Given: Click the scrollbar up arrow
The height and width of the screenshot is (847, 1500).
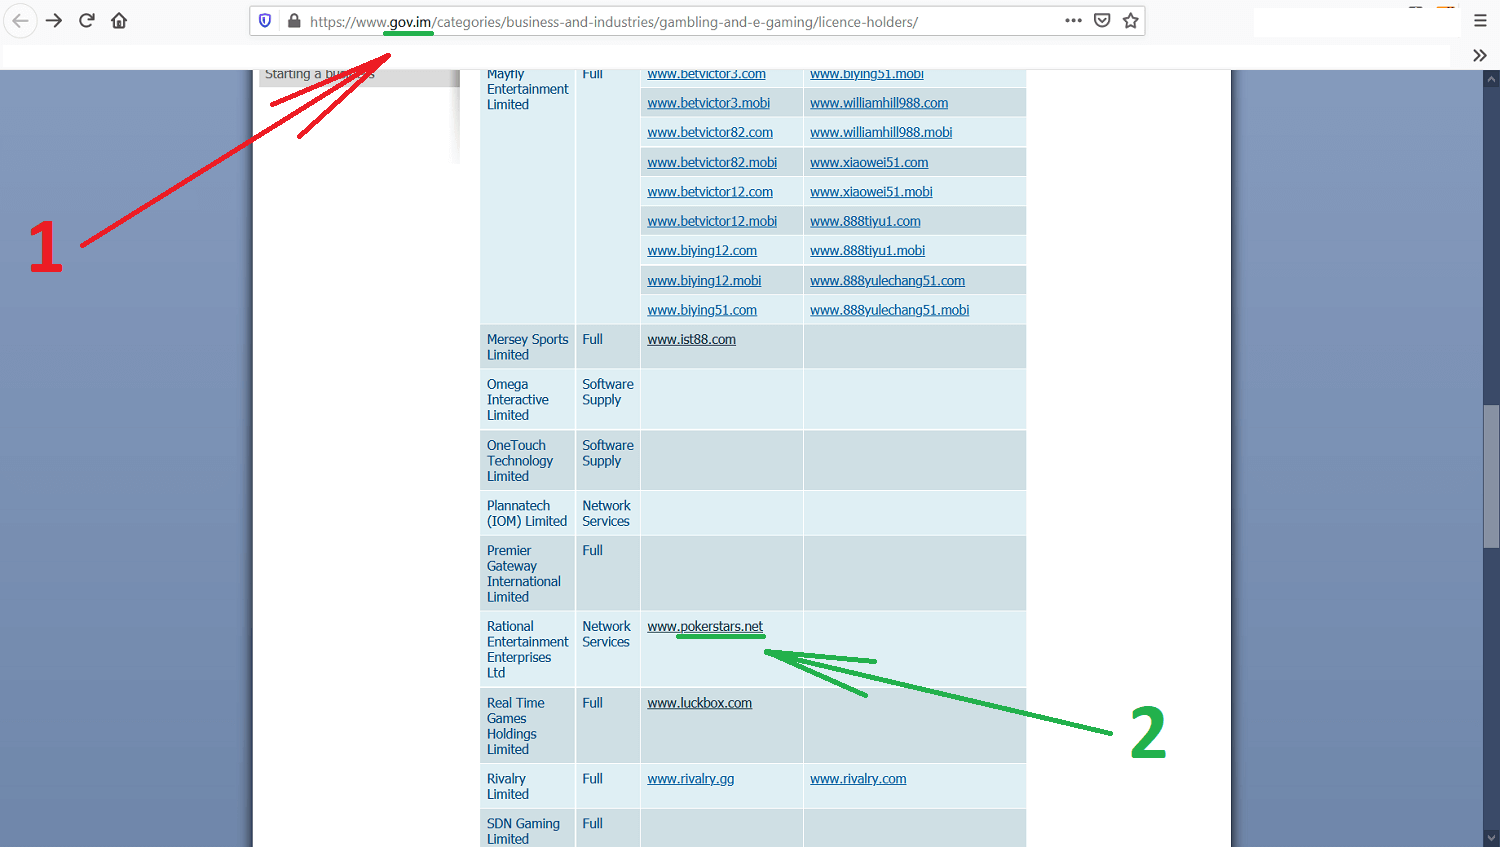Looking at the screenshot, I should click(x=1491, y=79).
